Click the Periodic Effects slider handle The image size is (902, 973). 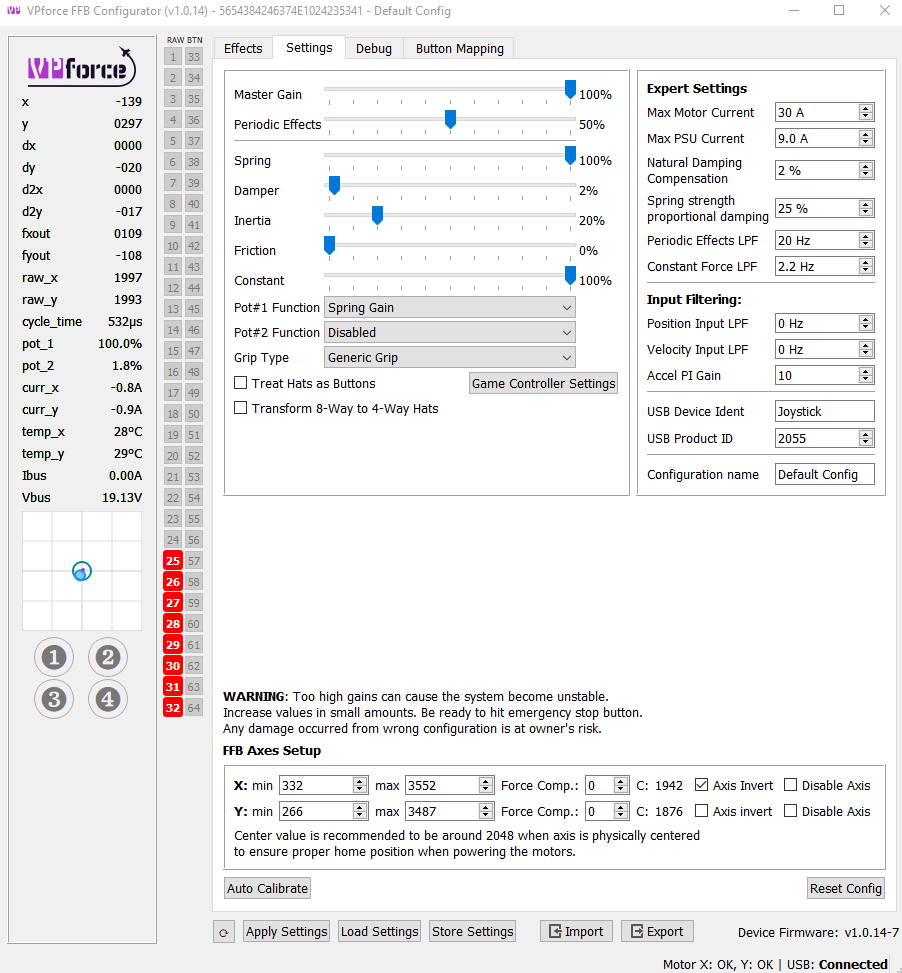[451, 120]
